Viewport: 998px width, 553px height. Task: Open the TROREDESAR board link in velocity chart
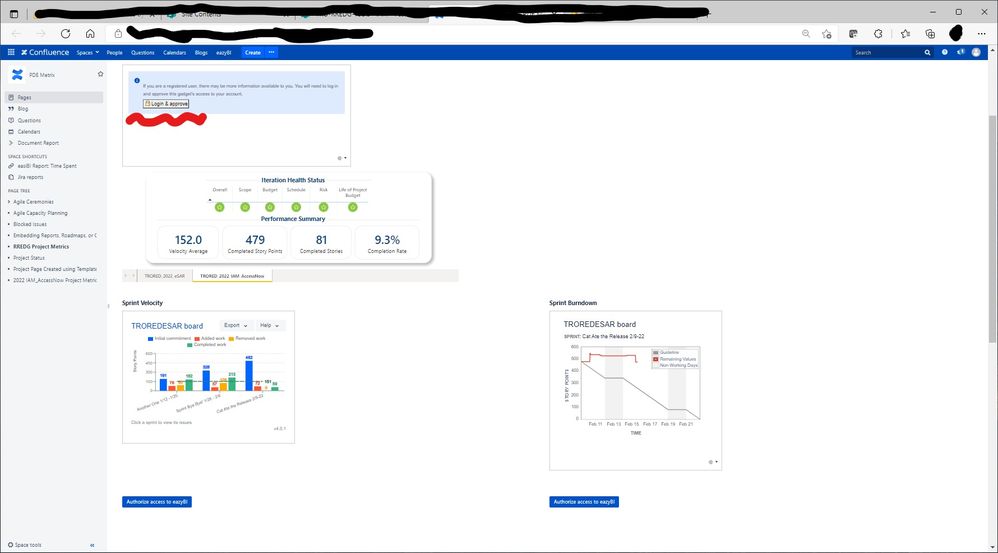pos(167,326)
